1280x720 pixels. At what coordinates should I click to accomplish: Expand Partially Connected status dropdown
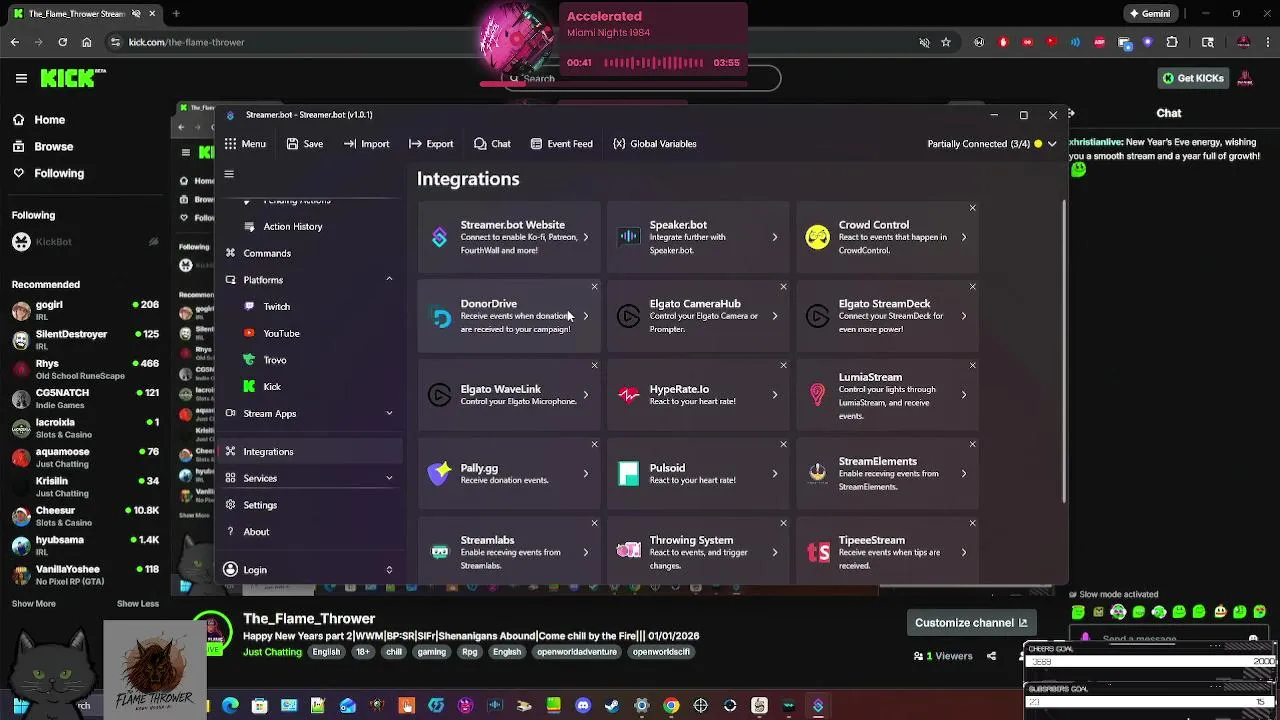pos(1052,144)
